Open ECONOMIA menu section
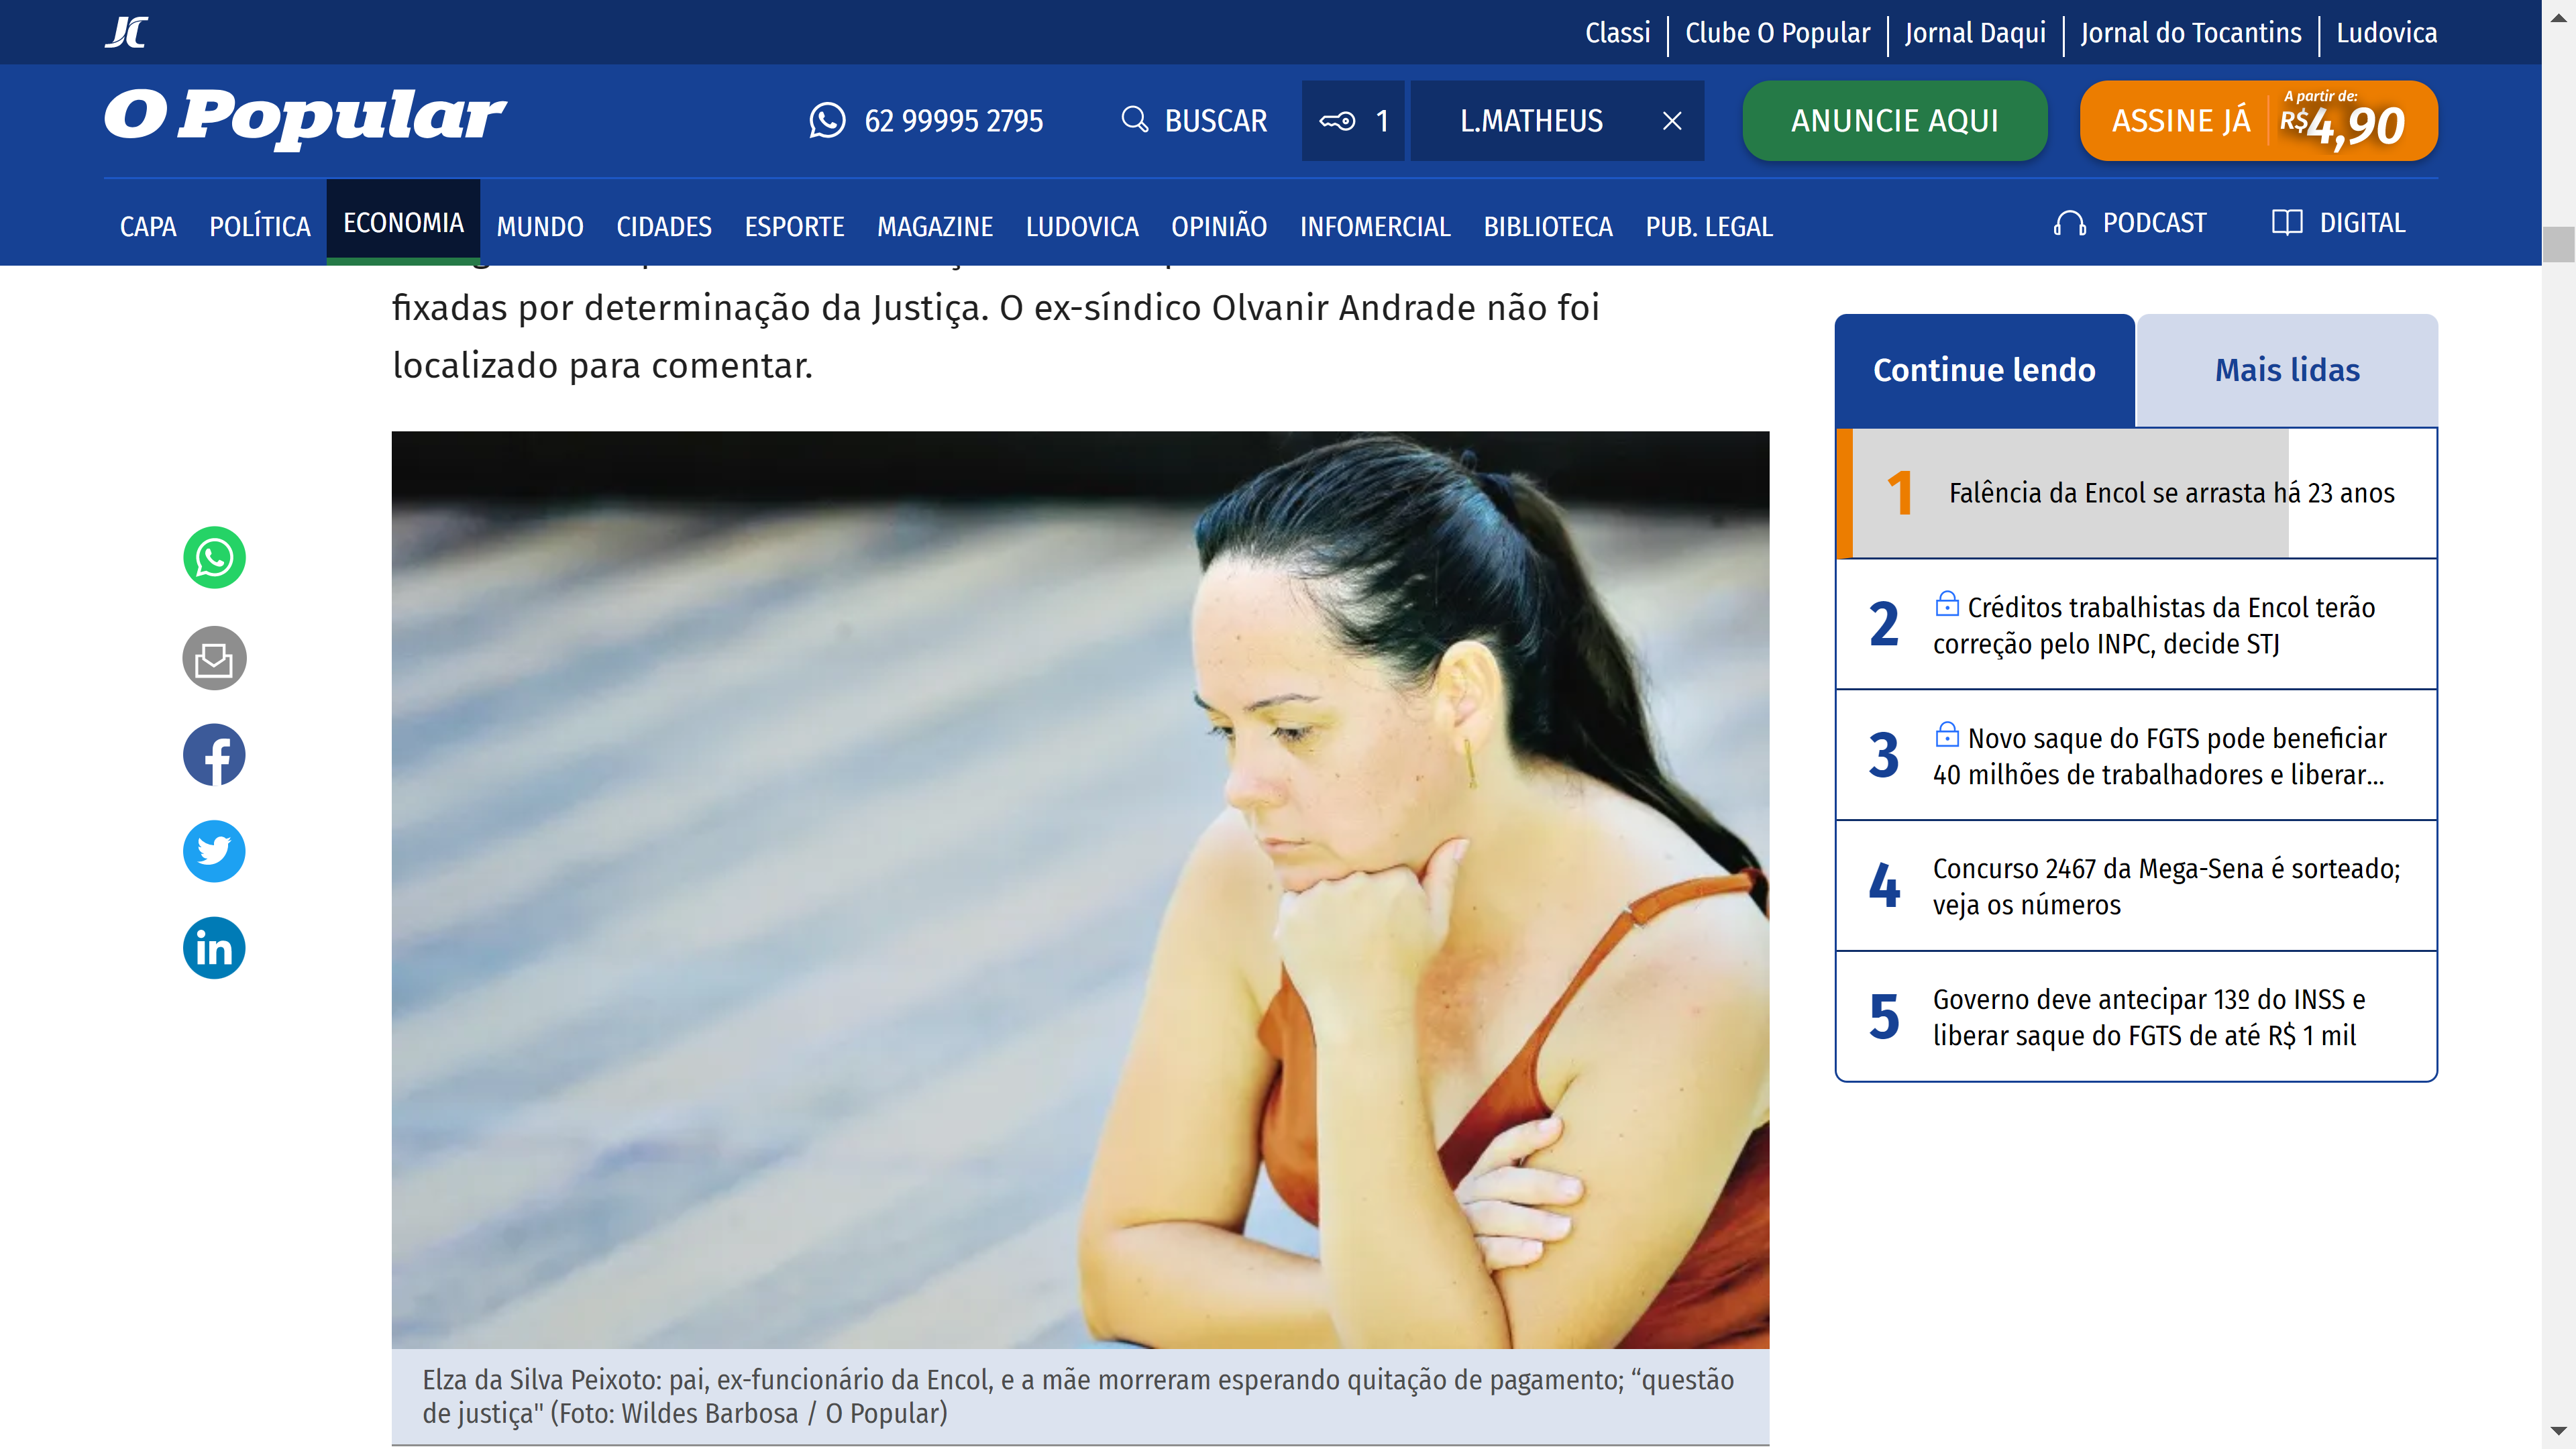Screen dimensions: 2576x1449 tap(403, 222)
